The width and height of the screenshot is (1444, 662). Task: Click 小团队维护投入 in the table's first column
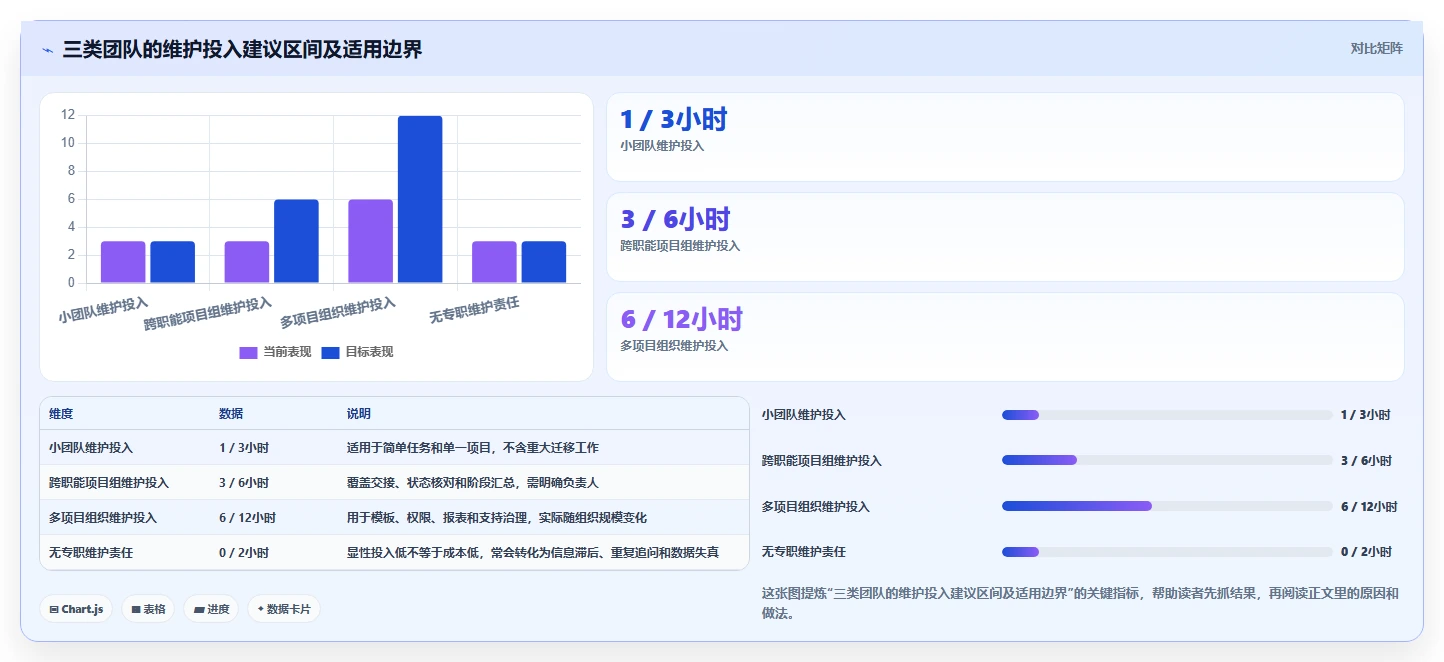point(91,447)
